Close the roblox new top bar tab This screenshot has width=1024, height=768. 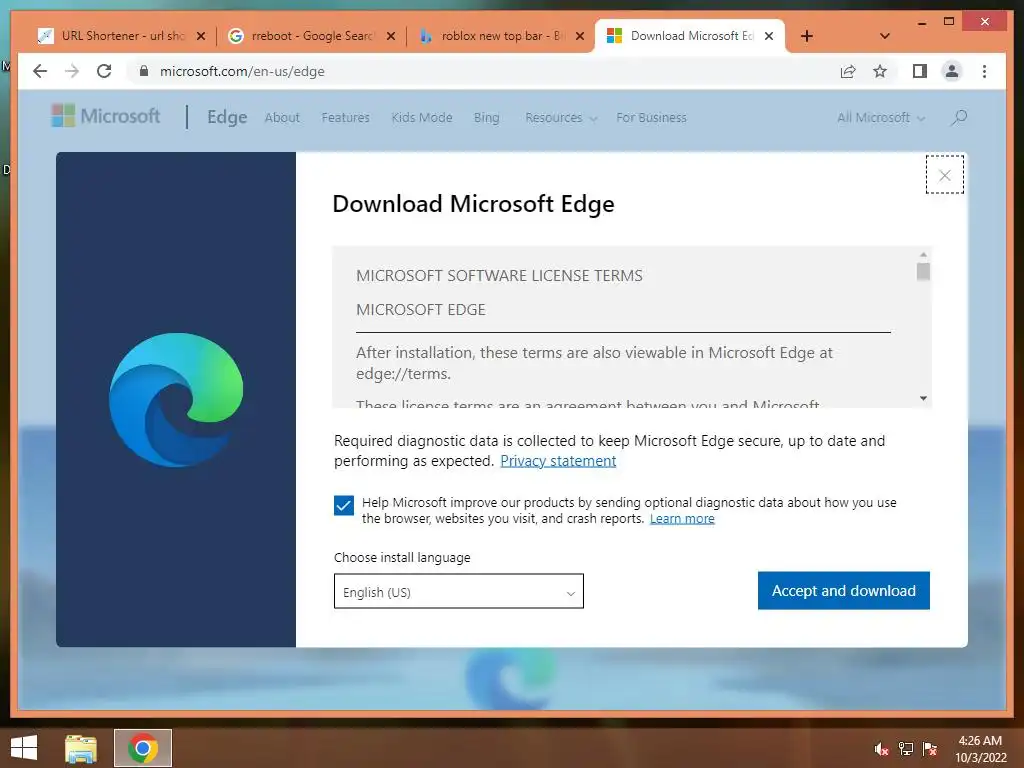(x=579, y=36)
